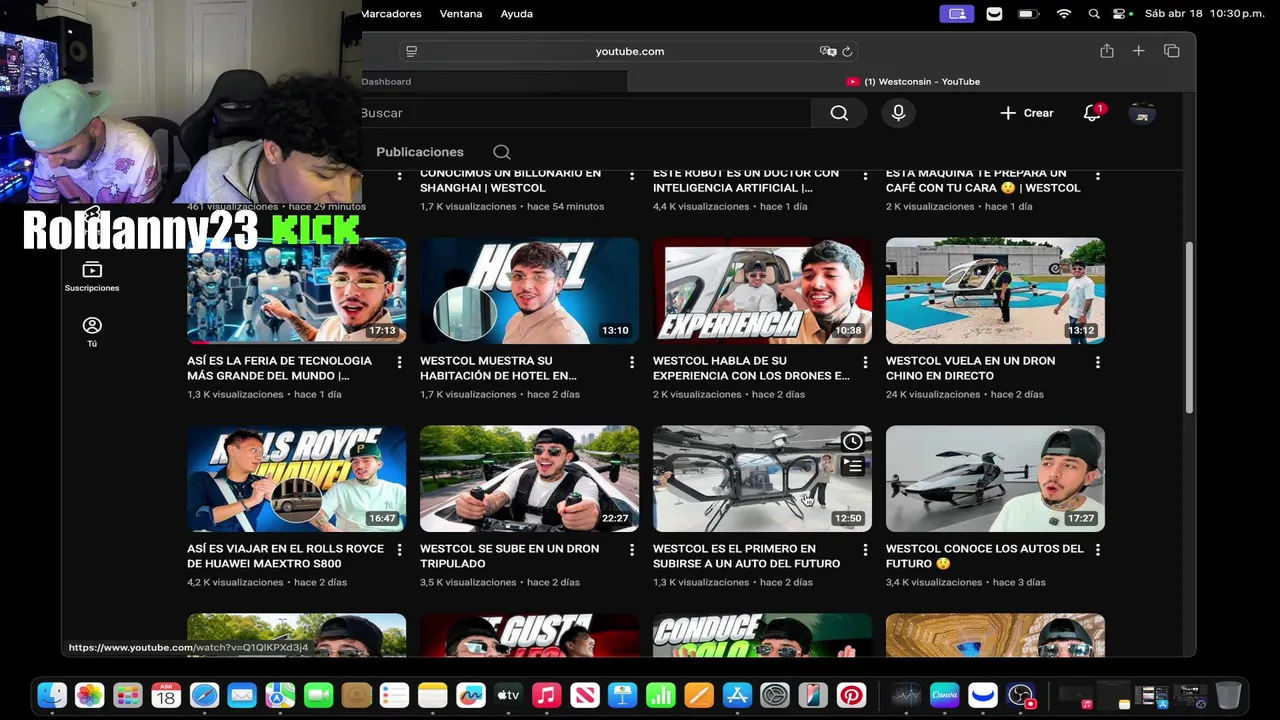The width and height of the screenshot is (1280, 720).
Task: Open the options menu for ESTA MAQUINA TE PREPARA UN CAFÉ
Action: (1097, 175)
